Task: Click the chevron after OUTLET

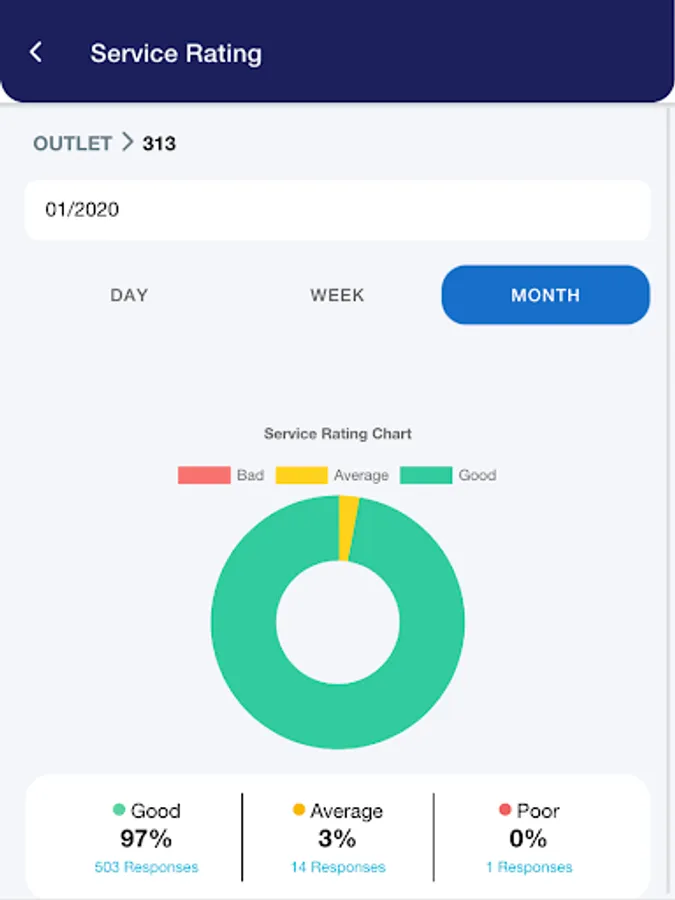Action: tap(127, 142)
